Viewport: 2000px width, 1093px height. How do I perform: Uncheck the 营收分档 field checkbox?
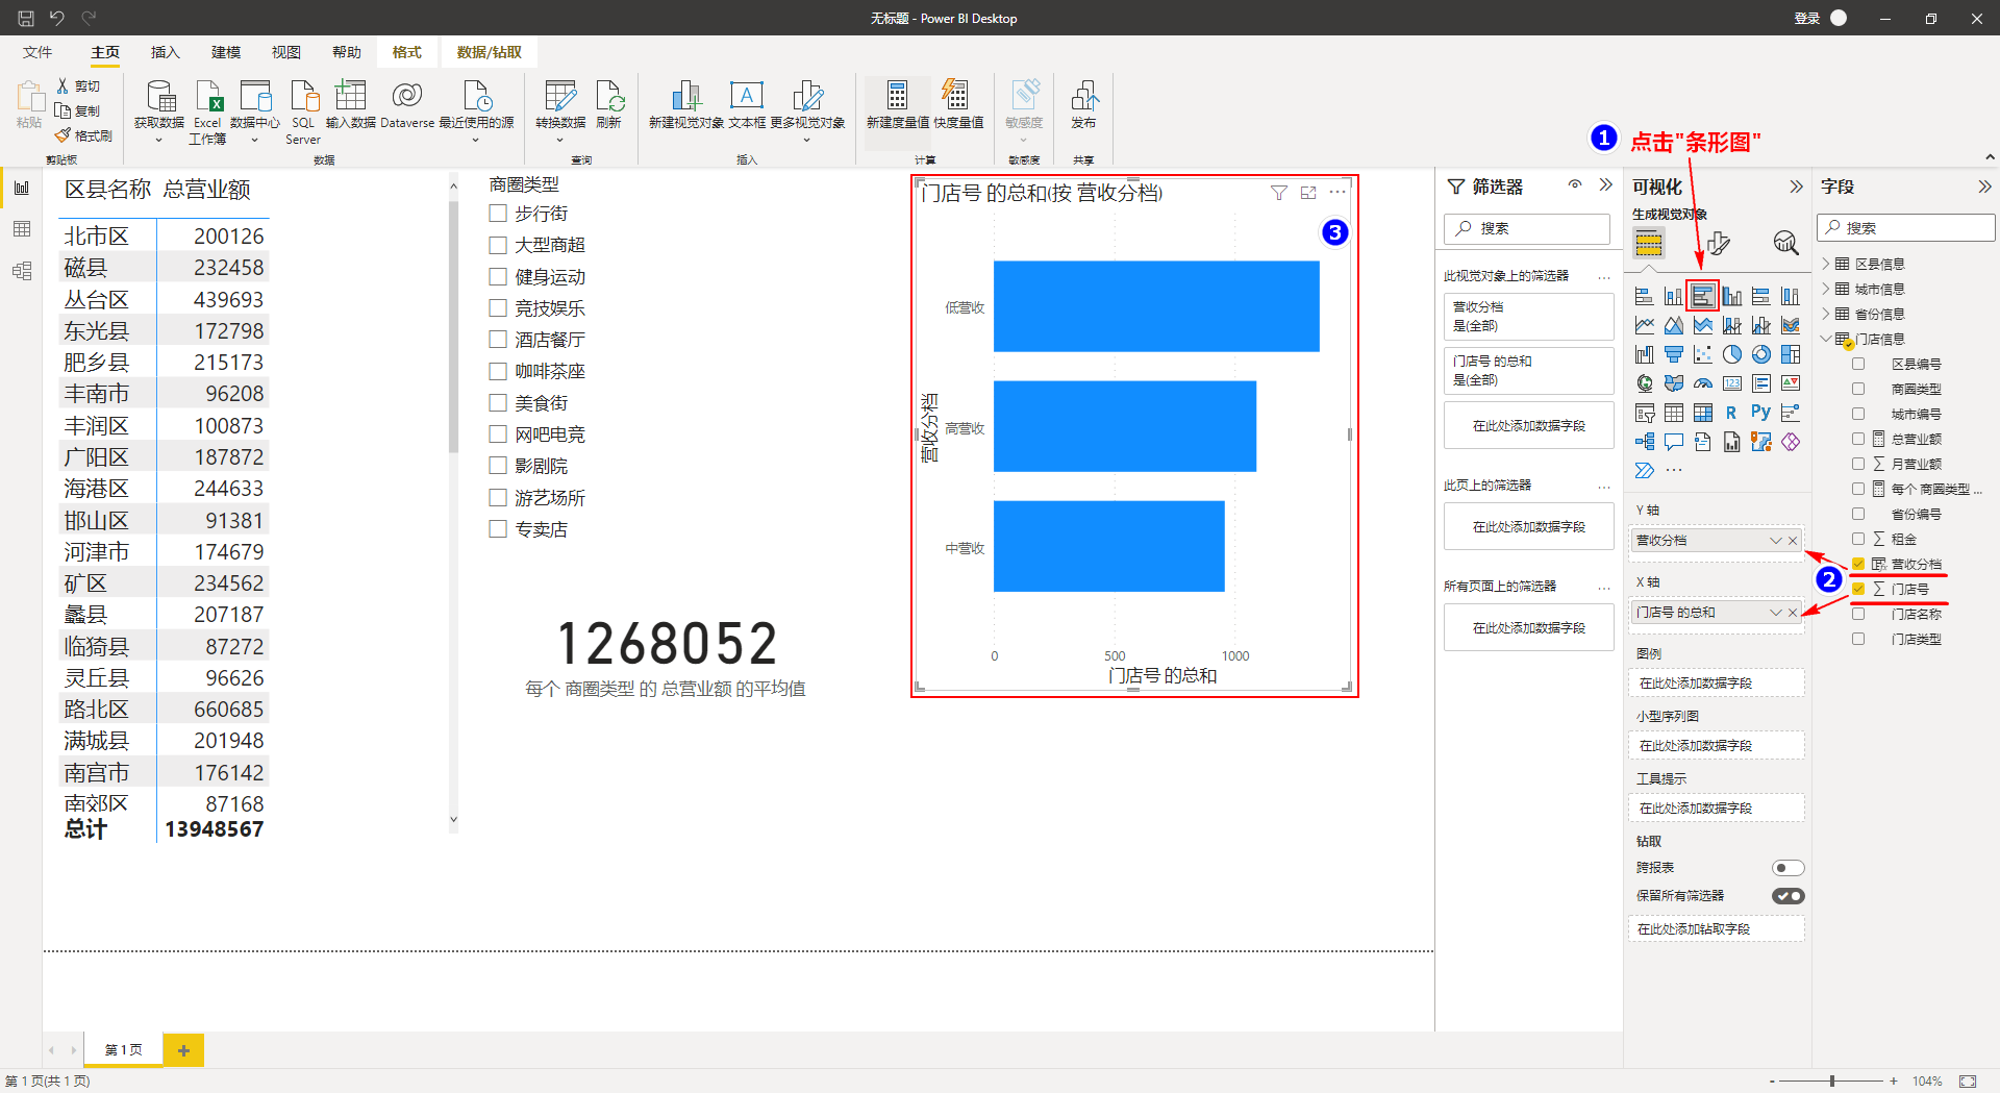[x=1858, y=564]
